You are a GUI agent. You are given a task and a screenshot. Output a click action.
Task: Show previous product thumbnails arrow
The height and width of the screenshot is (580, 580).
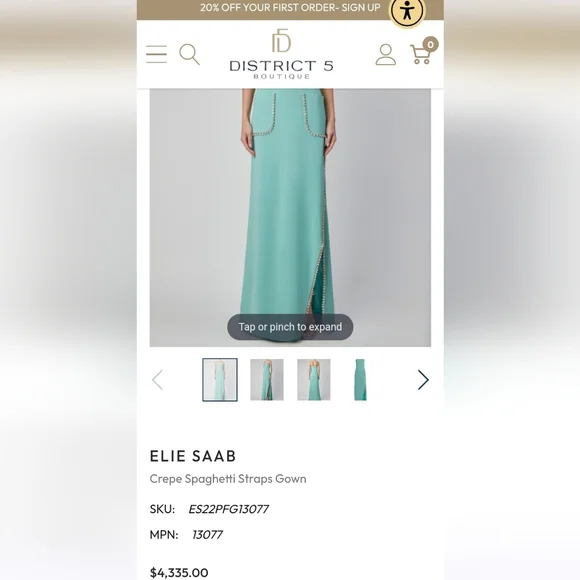tap(157, 380)
